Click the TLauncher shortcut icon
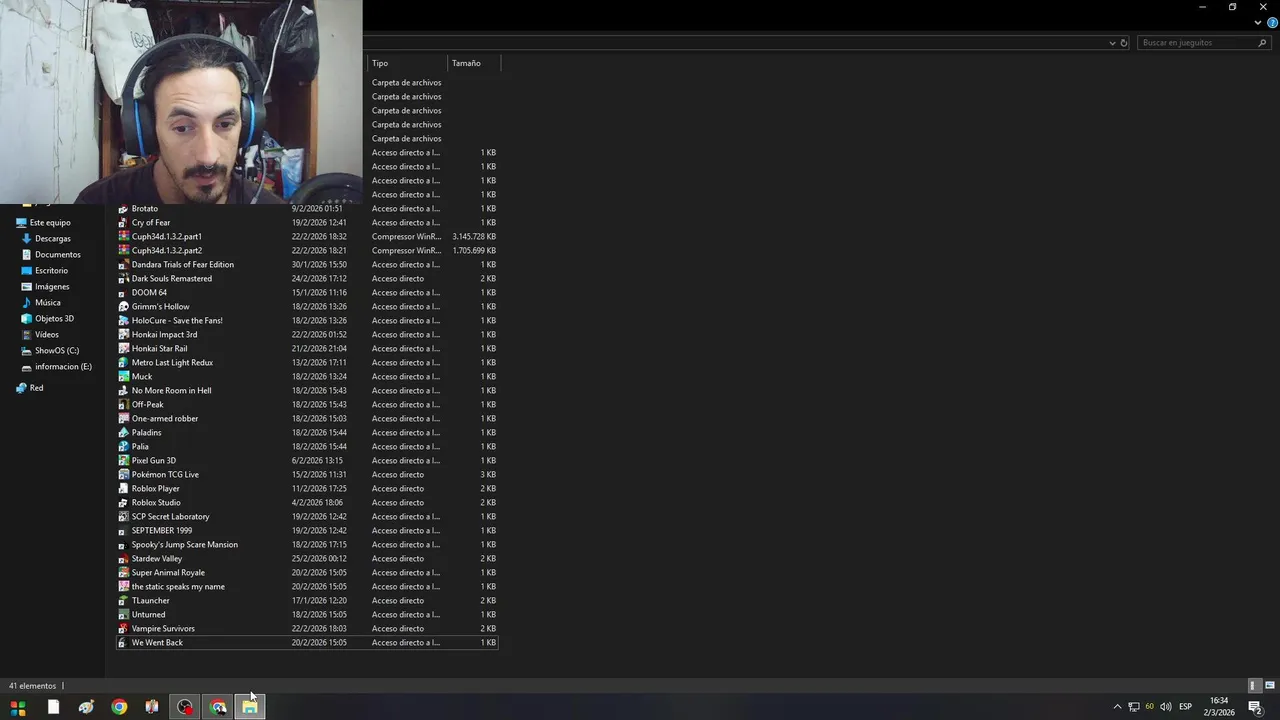 pos(123,601)
